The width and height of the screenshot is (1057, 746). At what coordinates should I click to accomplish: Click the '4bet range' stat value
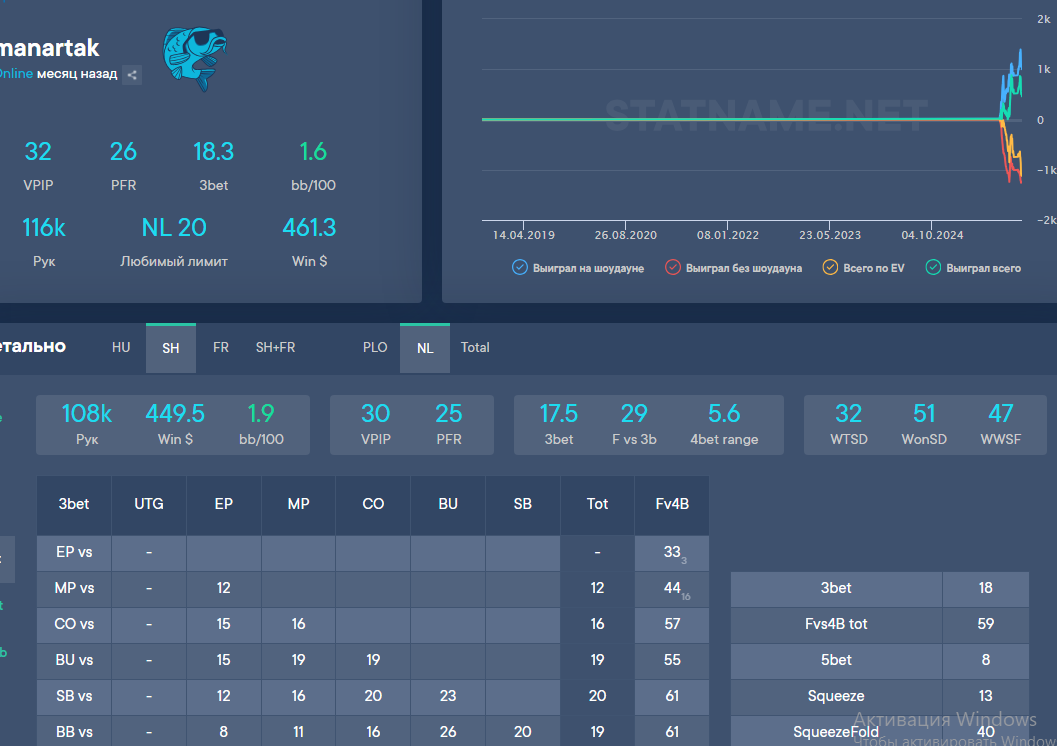click(723, 414)
